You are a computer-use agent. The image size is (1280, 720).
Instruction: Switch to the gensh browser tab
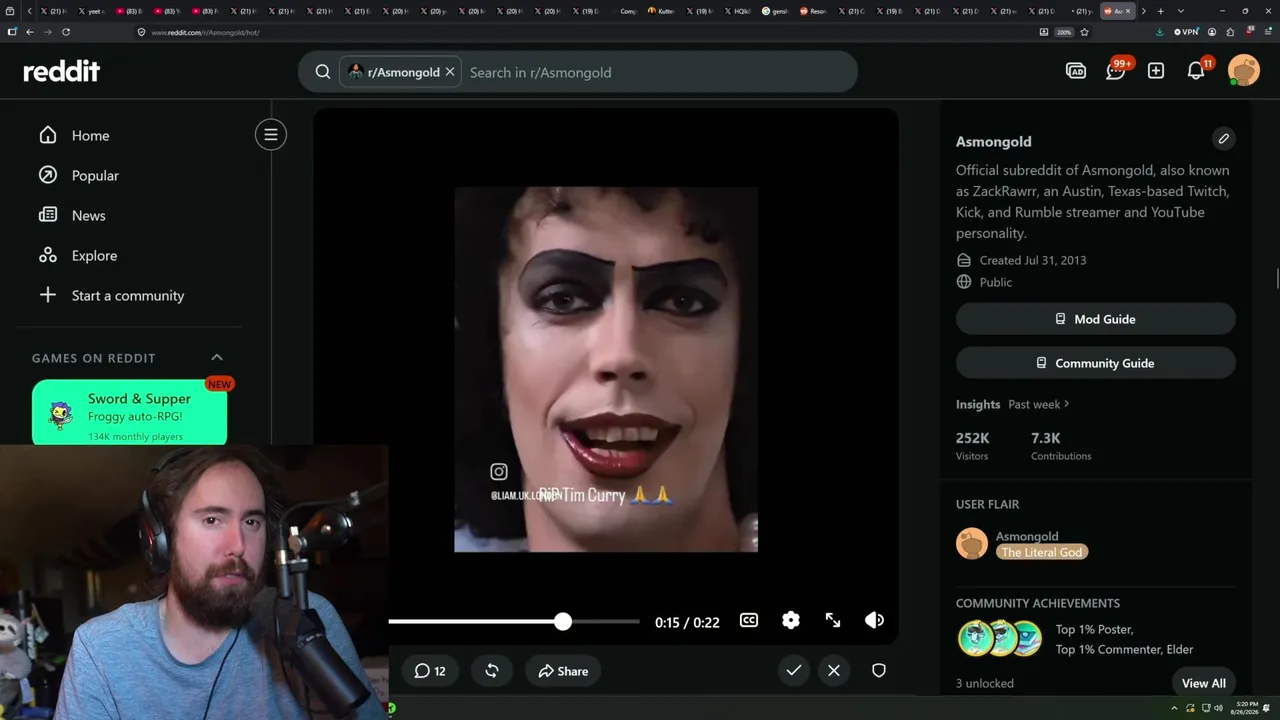[x=776, y=11]
